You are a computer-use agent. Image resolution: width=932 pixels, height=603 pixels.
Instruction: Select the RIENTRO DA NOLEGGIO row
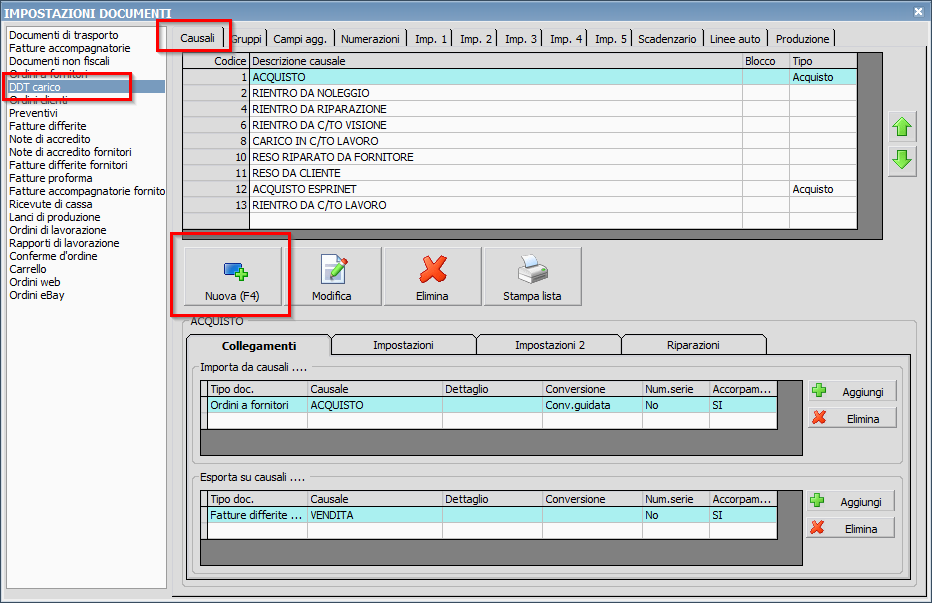[x=520, y=93]
